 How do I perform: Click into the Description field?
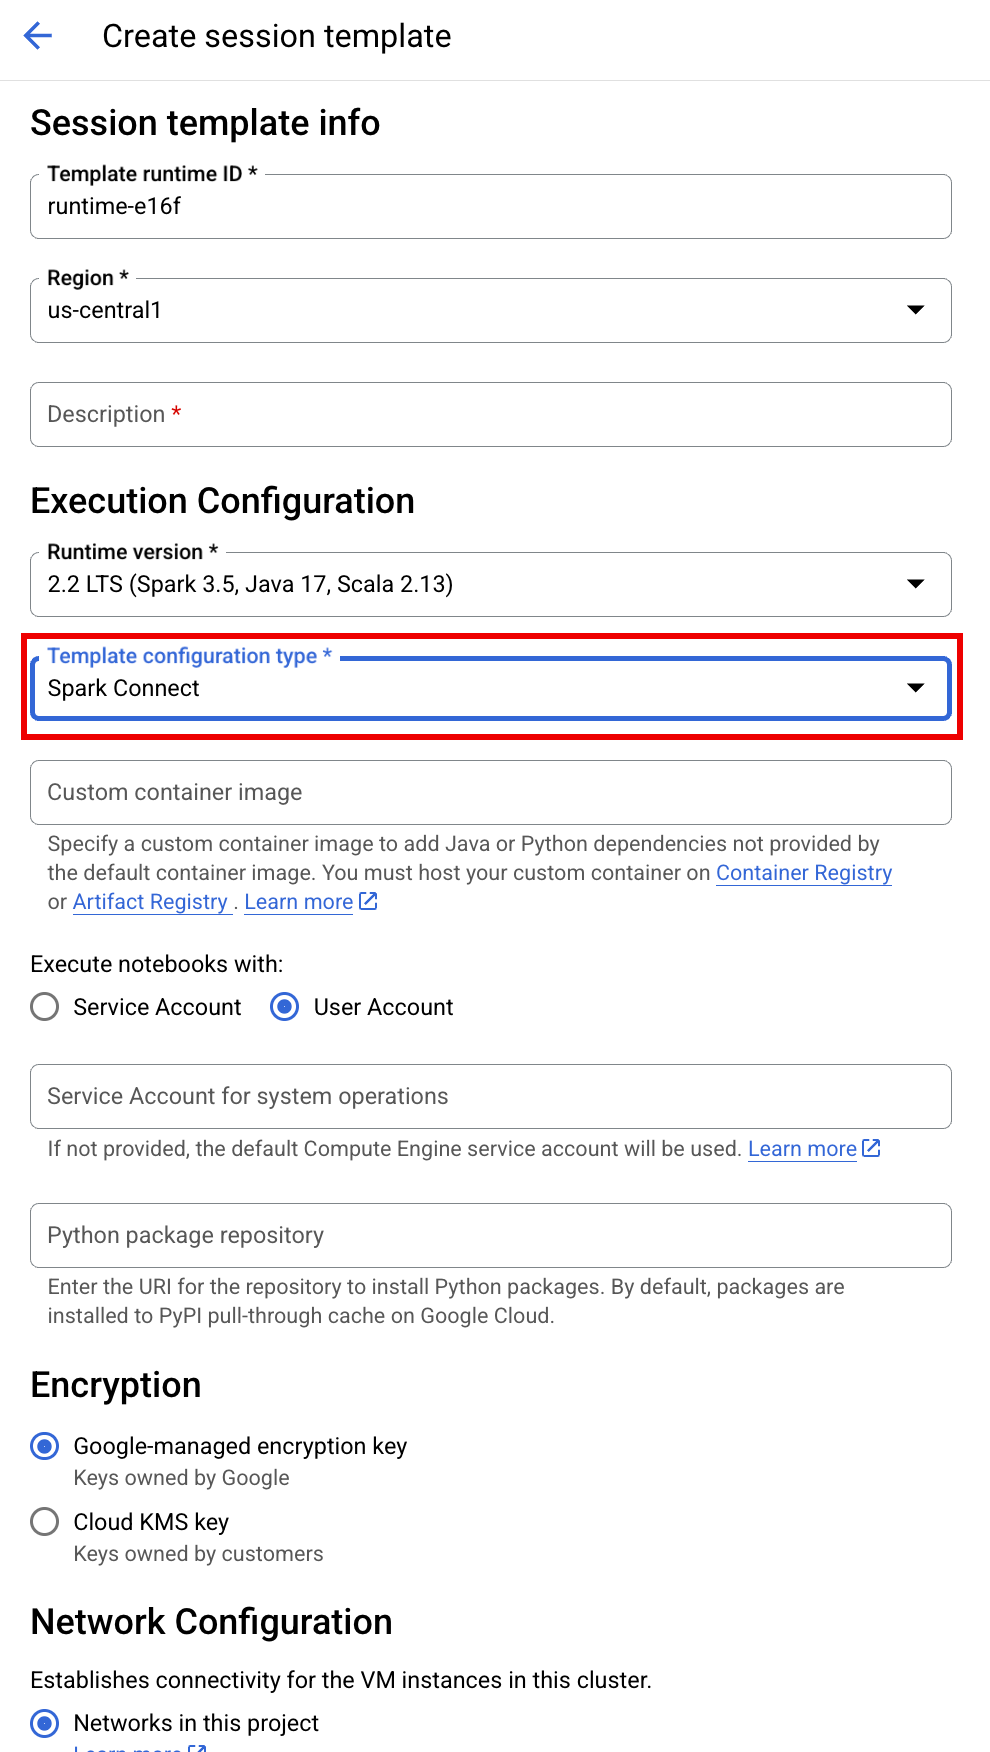click(490, 414)
